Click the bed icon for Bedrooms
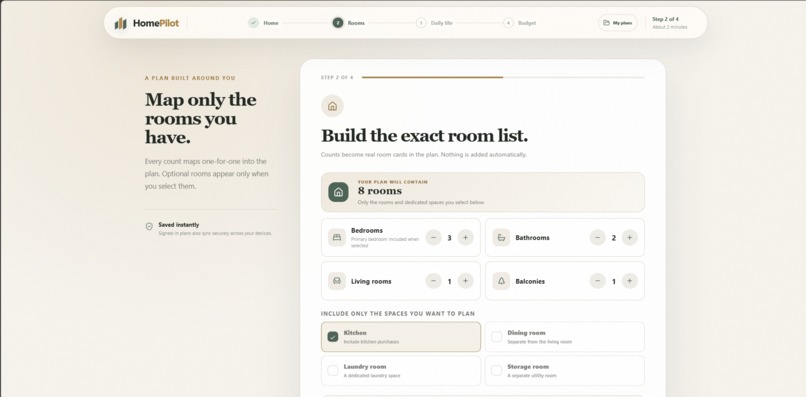The image size is (806, 397). point(337,238)
